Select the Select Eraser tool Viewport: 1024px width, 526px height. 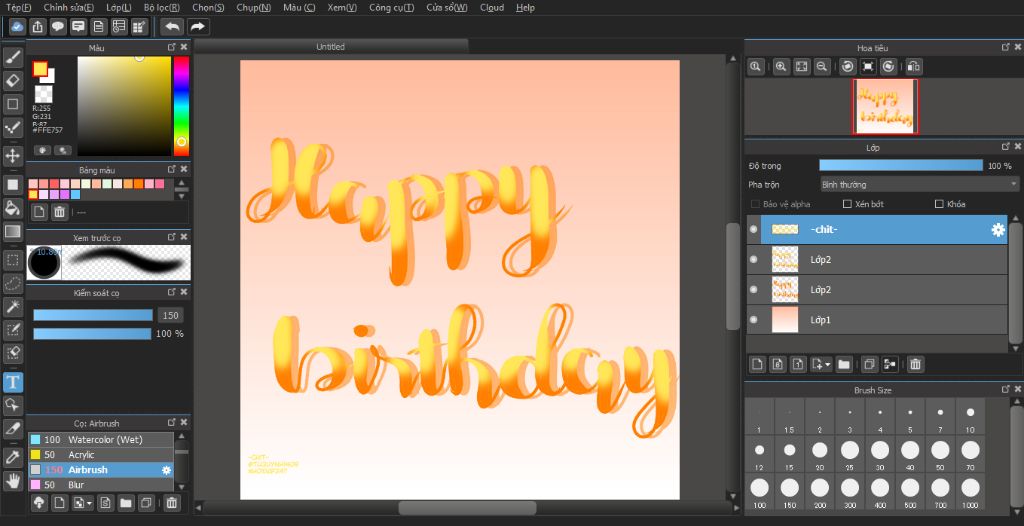click(x=13, y=353)
